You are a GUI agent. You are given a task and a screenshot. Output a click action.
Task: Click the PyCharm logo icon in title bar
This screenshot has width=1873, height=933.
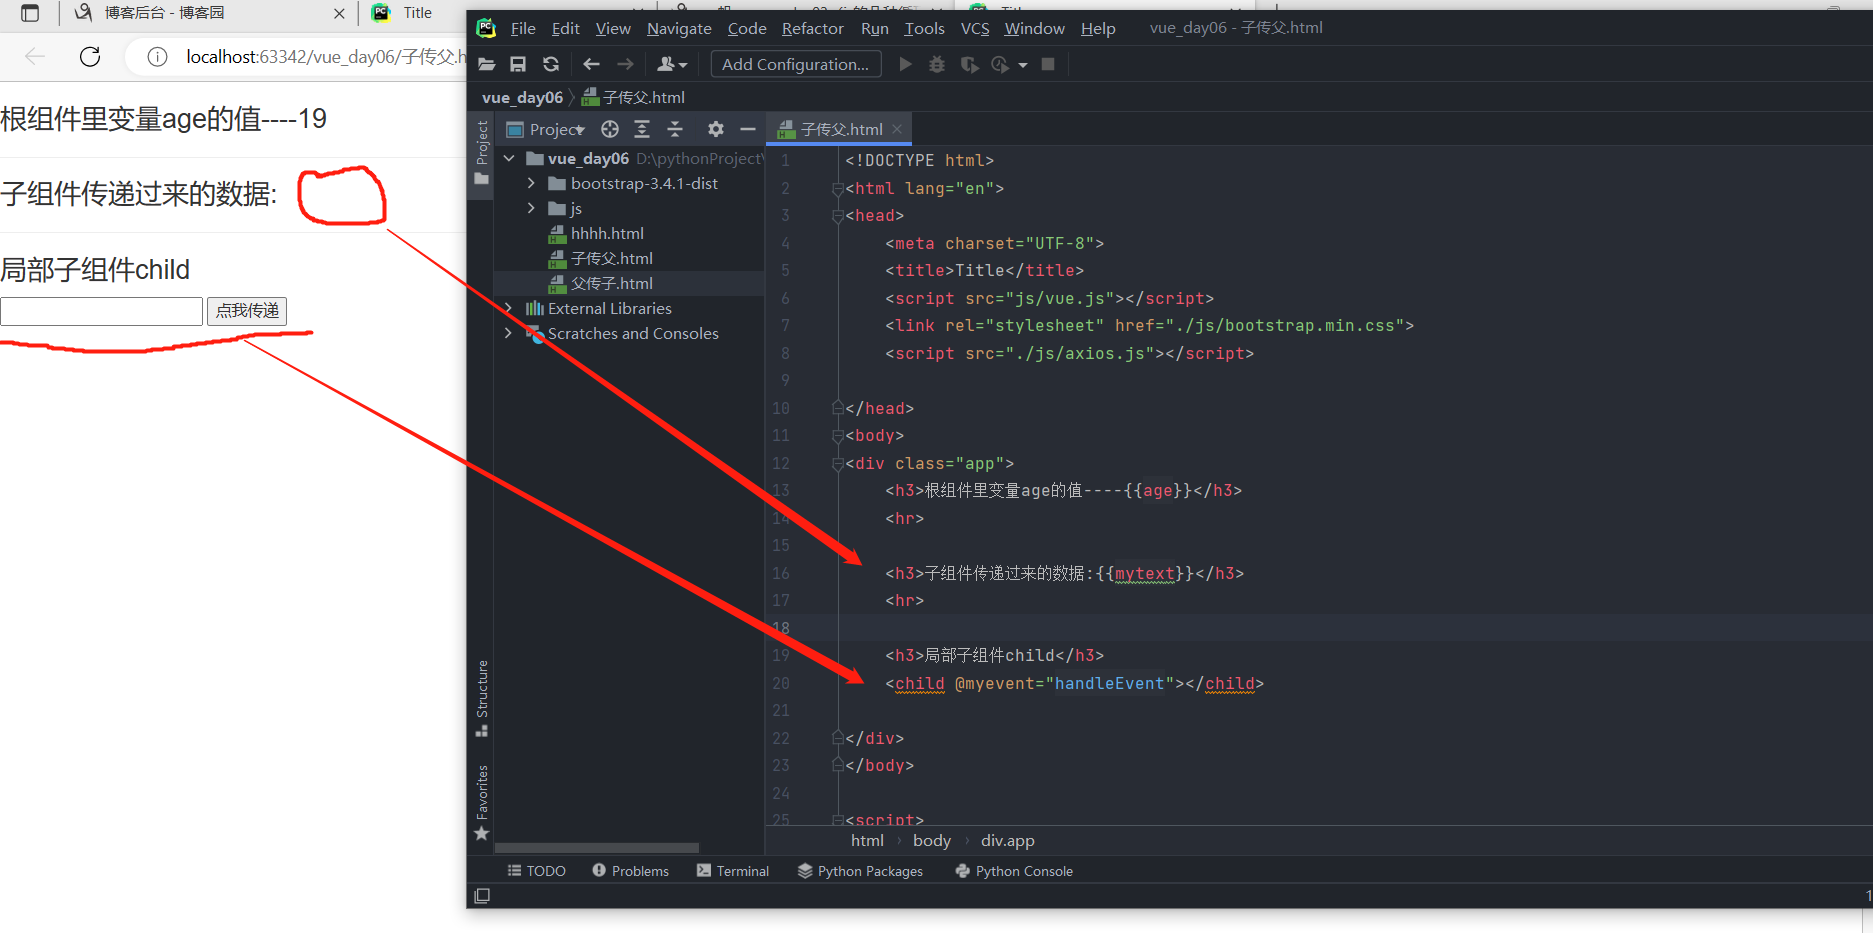pyautogui.click(x=487, y=28)
